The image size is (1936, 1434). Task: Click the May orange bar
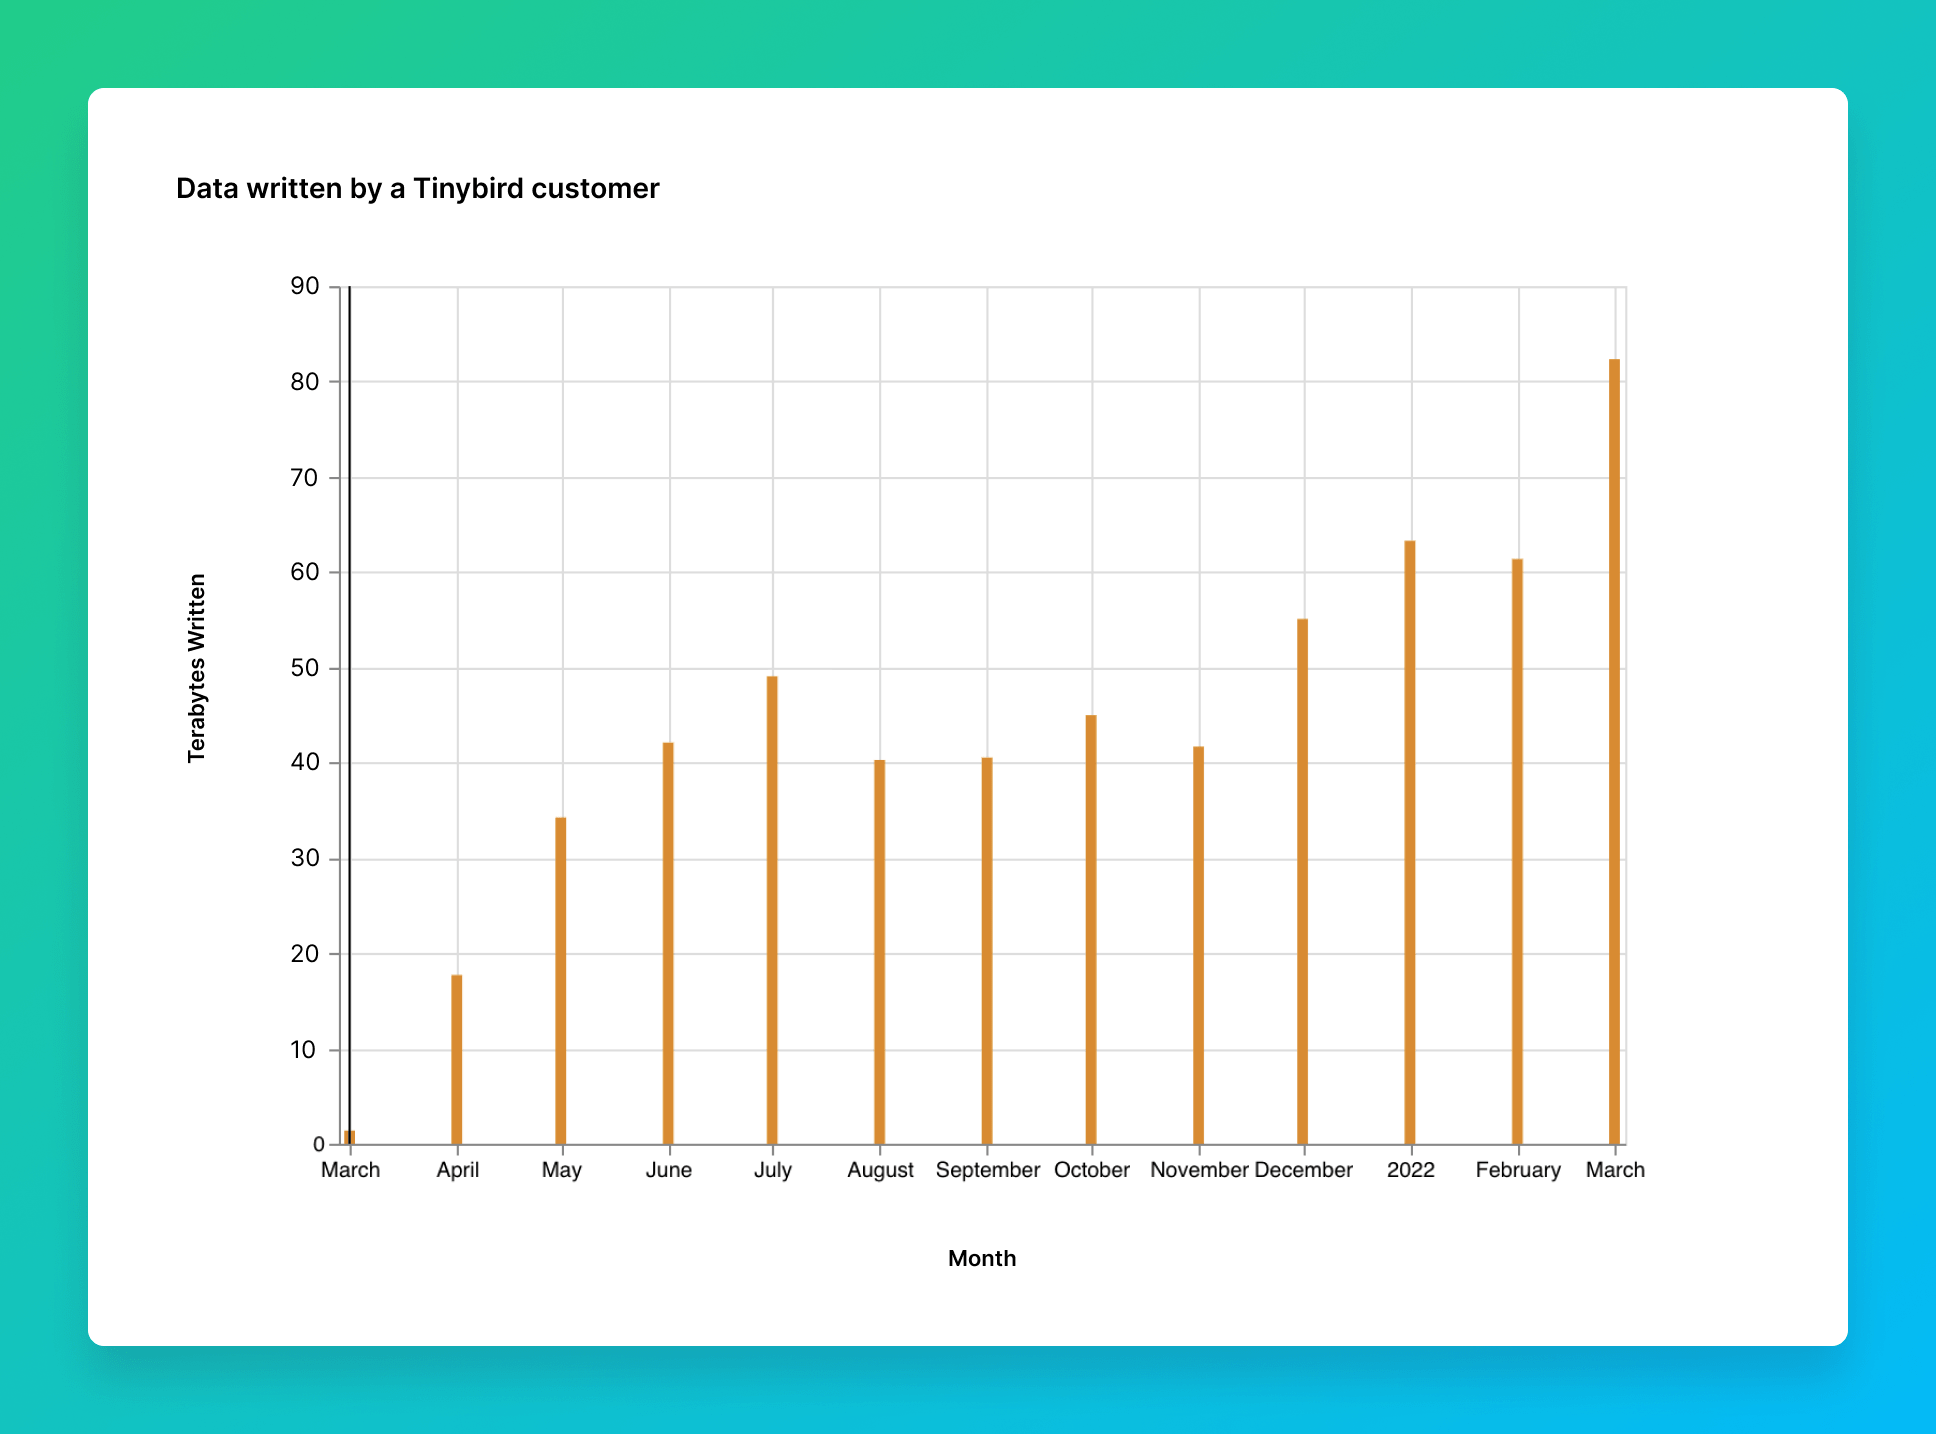pyautogui.click(x=561, y=980)
